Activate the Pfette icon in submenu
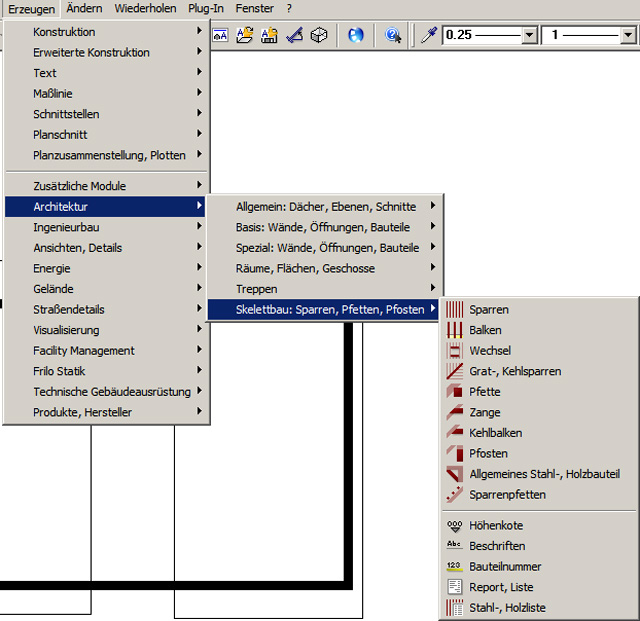Image resolution: width=640 pixels, height=621 pixels. coord(454,392)
